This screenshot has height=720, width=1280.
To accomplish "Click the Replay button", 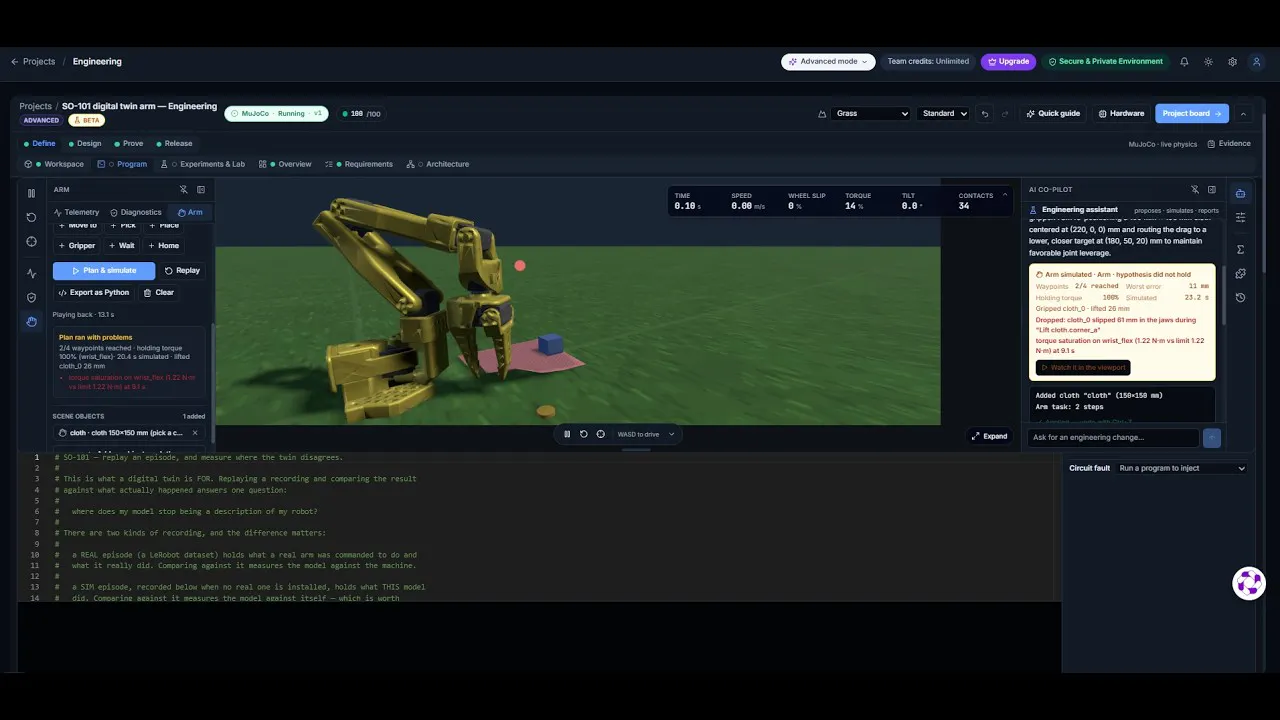I will click(x=182, y=270).
